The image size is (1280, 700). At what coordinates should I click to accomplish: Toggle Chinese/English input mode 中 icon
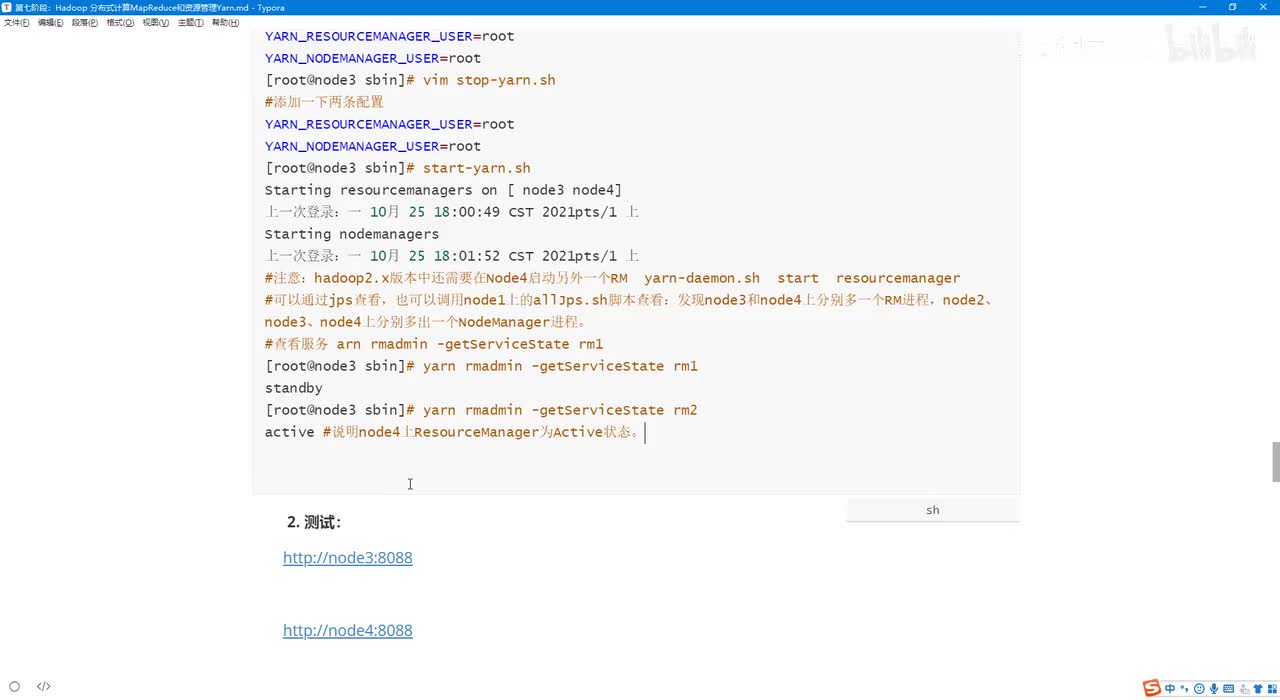pyautogui.click(x=1170, y=688)
